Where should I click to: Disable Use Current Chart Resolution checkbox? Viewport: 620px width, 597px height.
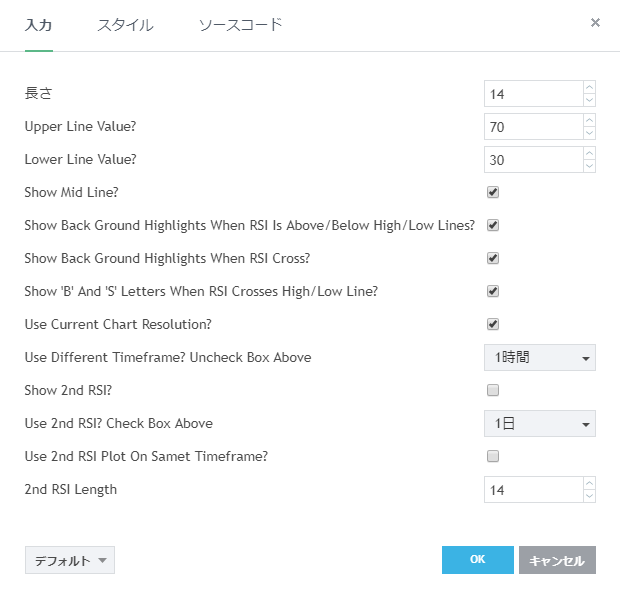pyautogui.click(x=493, y=324)
